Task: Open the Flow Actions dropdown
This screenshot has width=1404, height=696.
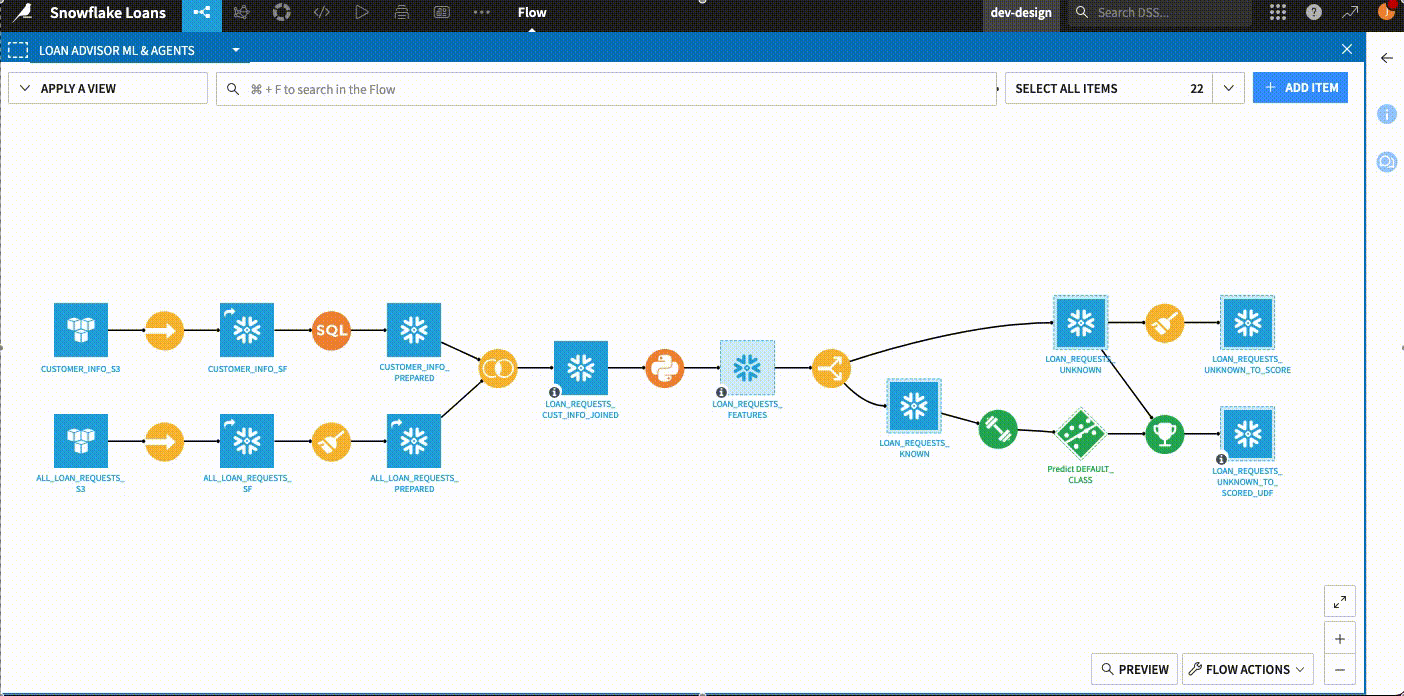Action: point(1247,669)
